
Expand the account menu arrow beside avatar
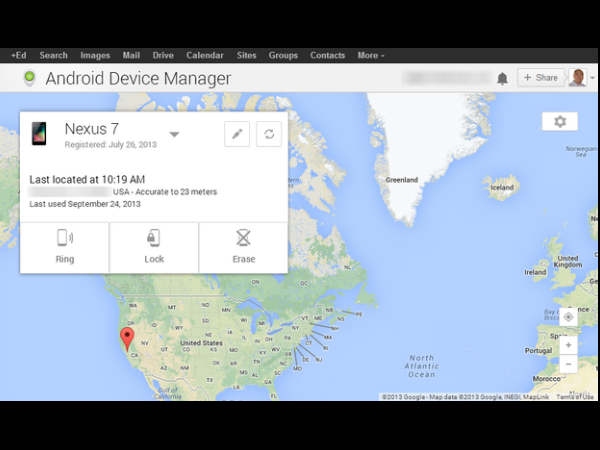tap(592, 78)
